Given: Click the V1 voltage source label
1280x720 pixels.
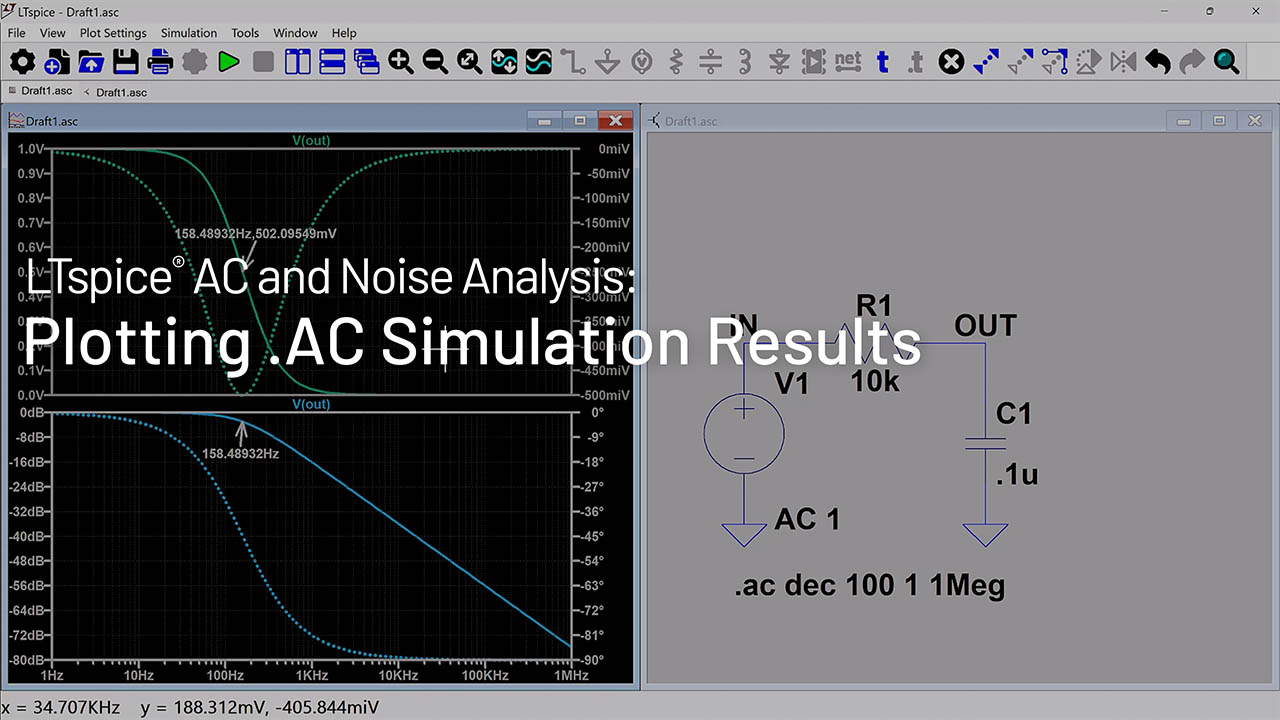Looking at the screenshot, I should (792, 383).
